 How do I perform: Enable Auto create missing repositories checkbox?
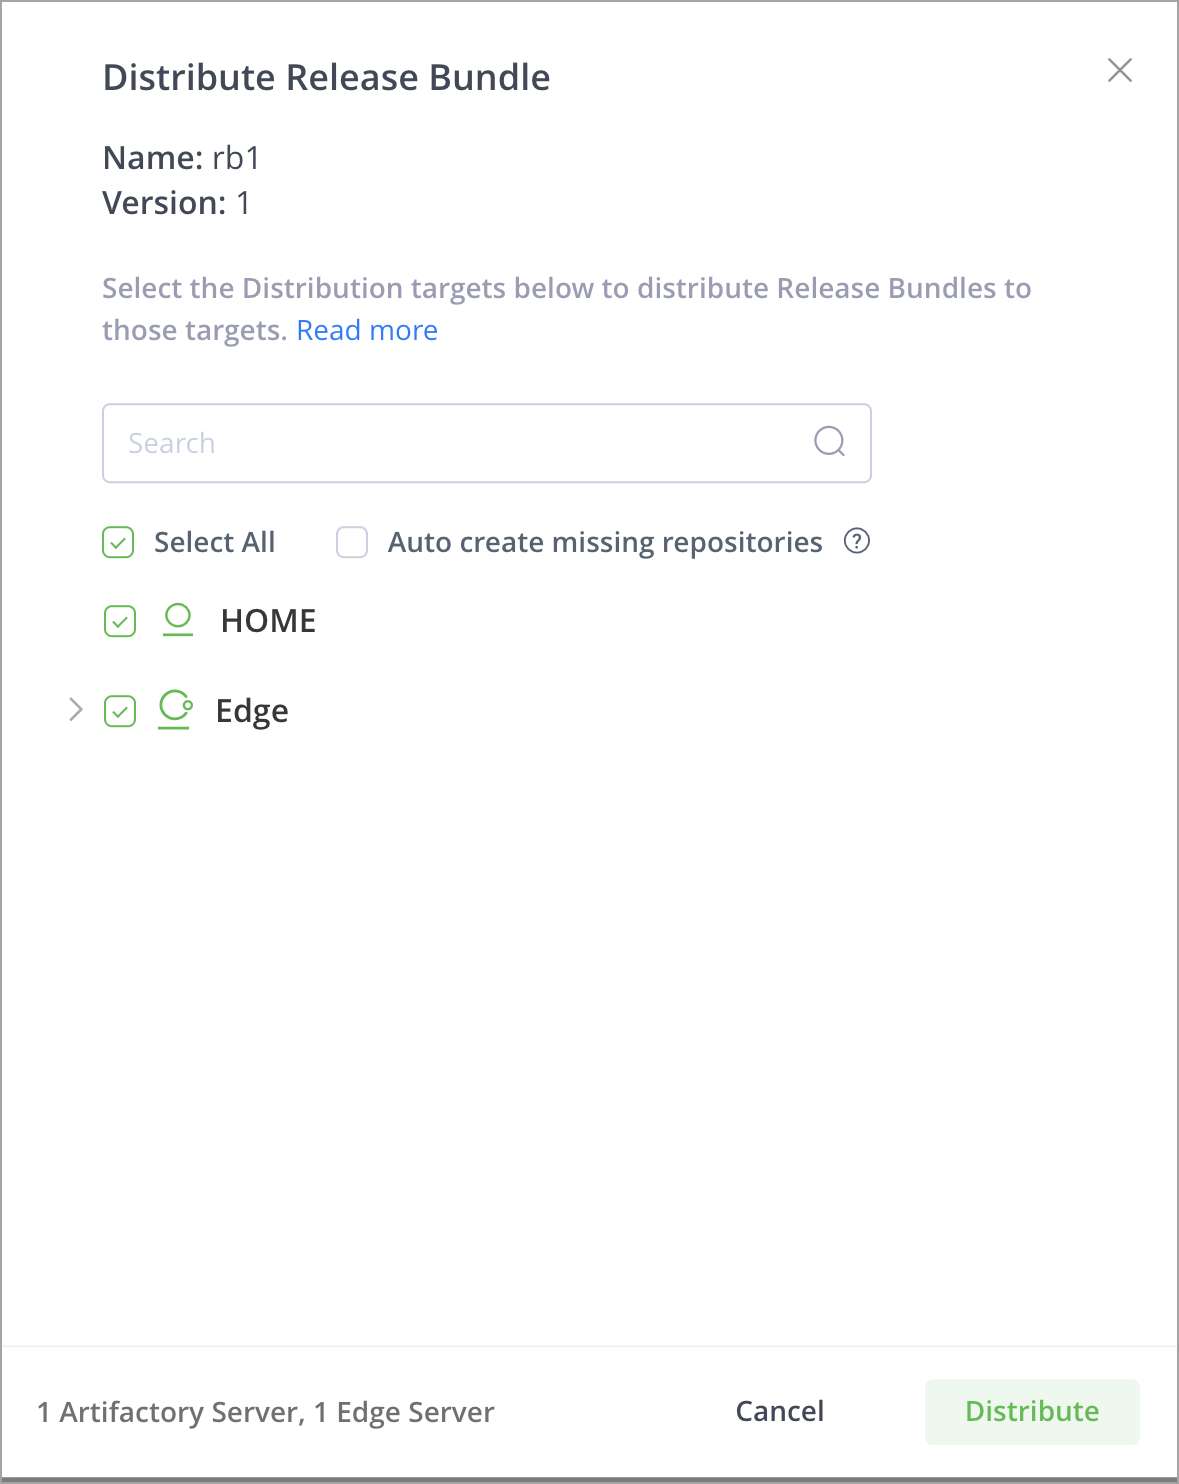(352, 542)
